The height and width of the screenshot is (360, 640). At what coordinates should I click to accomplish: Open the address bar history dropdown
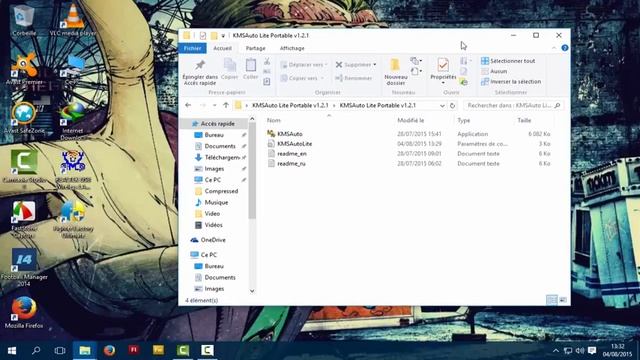click(x=442, y=105)
